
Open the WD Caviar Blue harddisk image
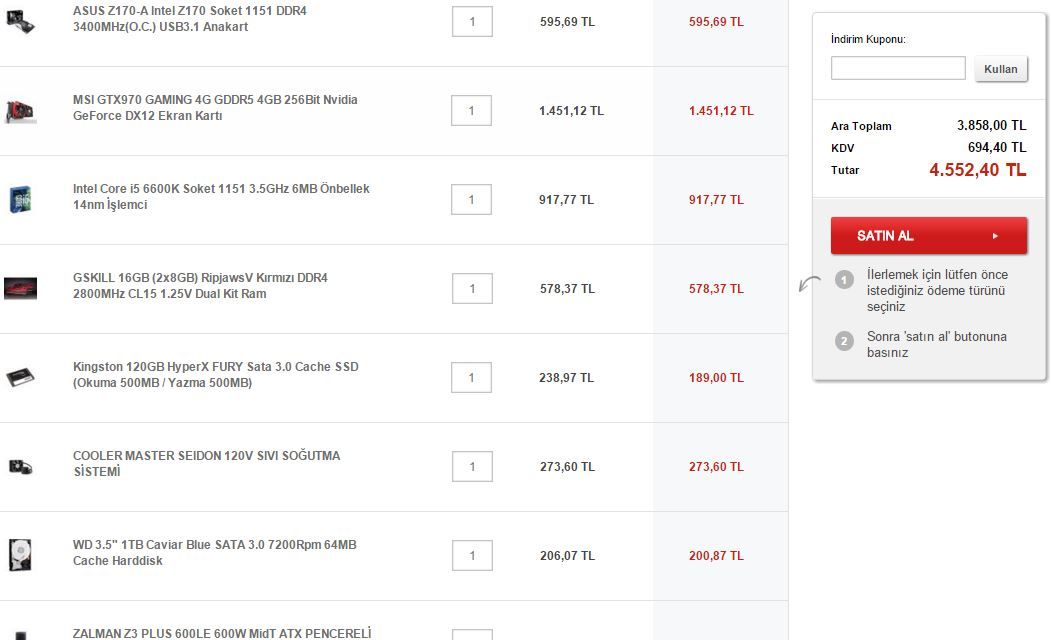click(20, 555)
